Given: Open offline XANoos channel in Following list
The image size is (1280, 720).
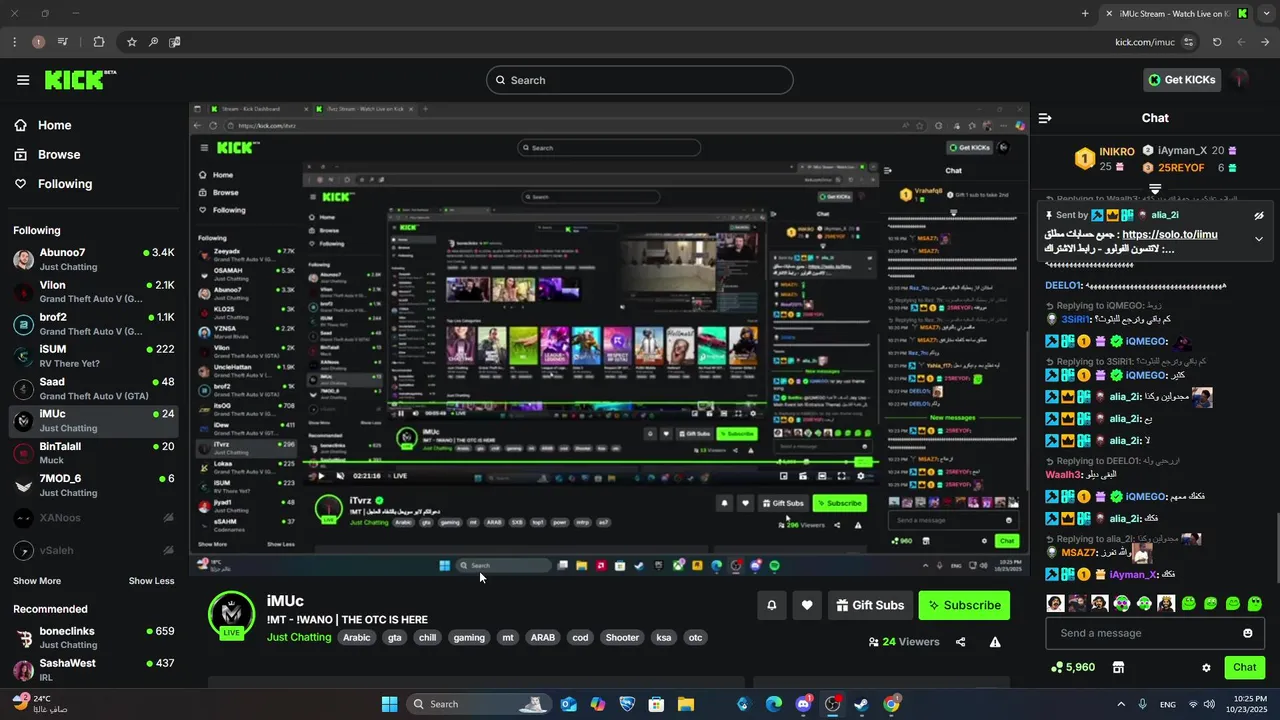Looking at the screenshot, I should (x=94, y=518).
